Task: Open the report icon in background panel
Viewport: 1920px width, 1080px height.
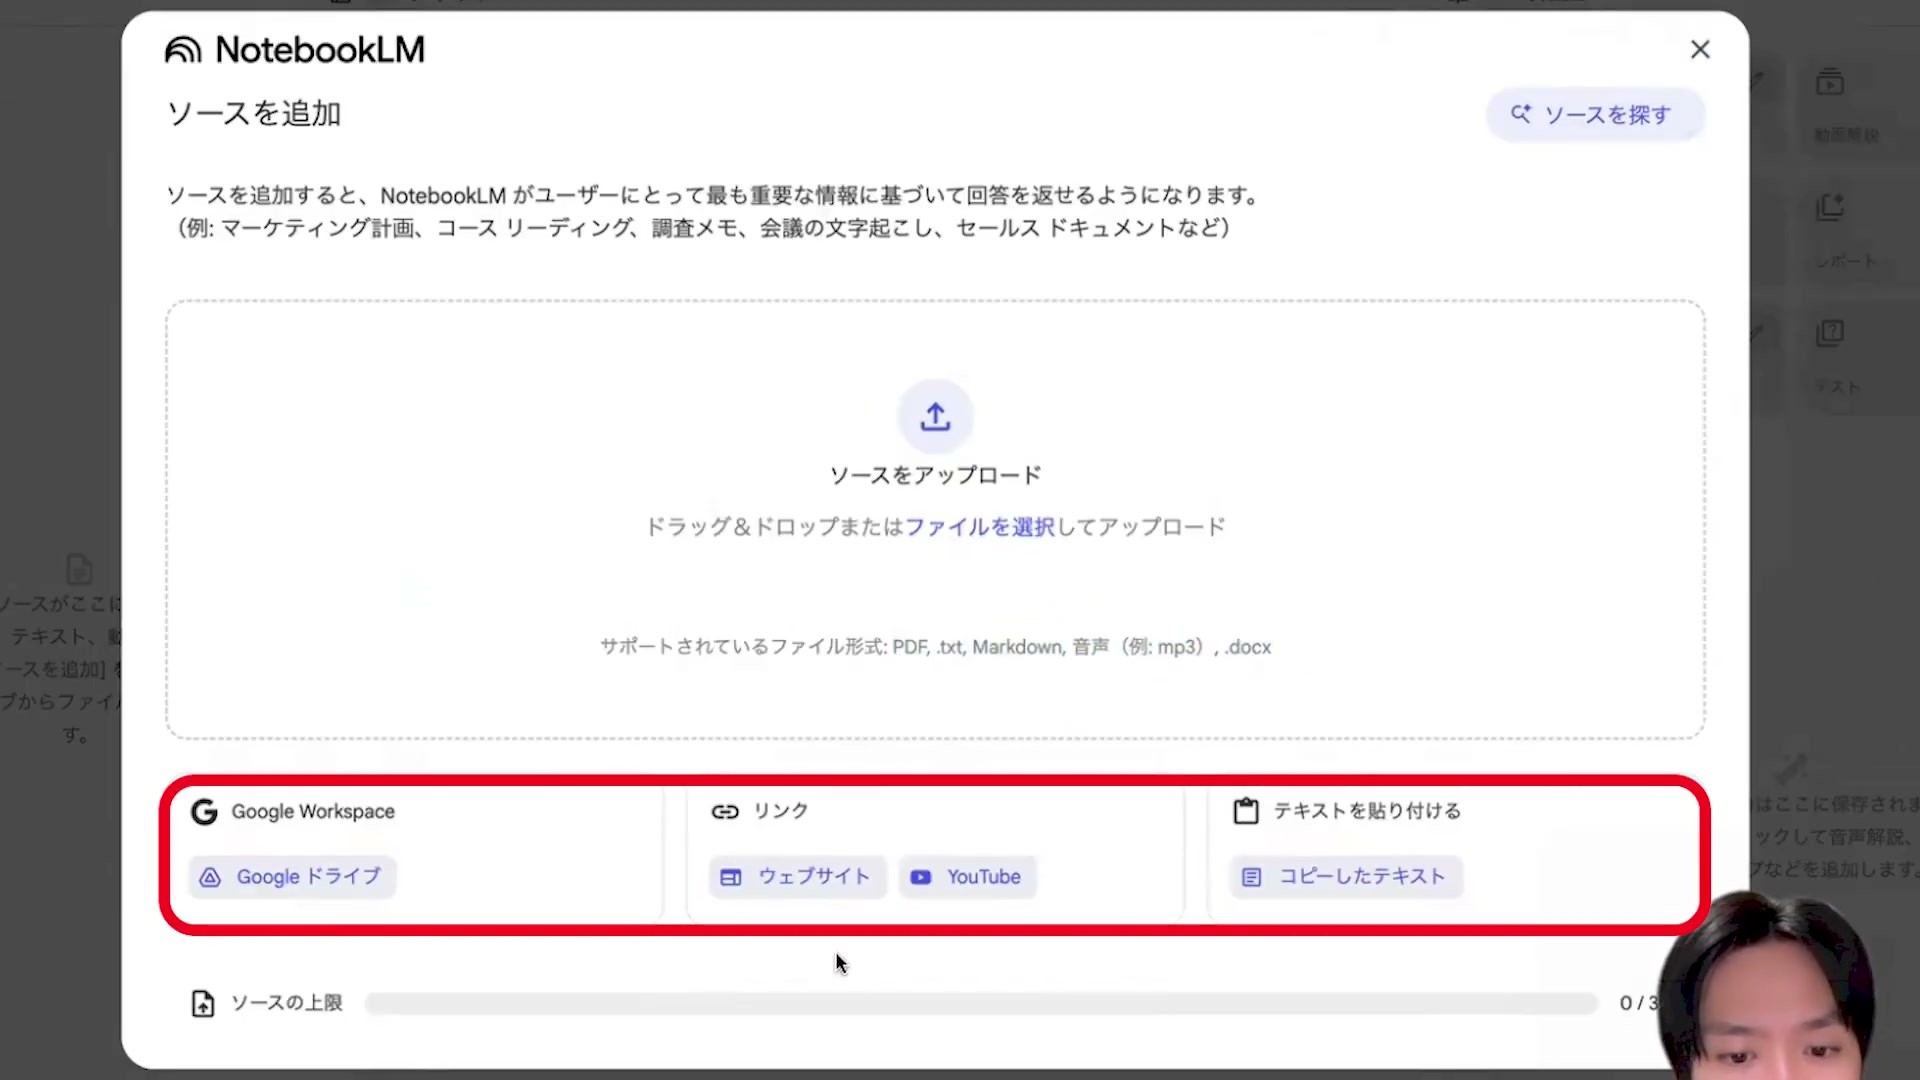Action: click(1830, 207)
